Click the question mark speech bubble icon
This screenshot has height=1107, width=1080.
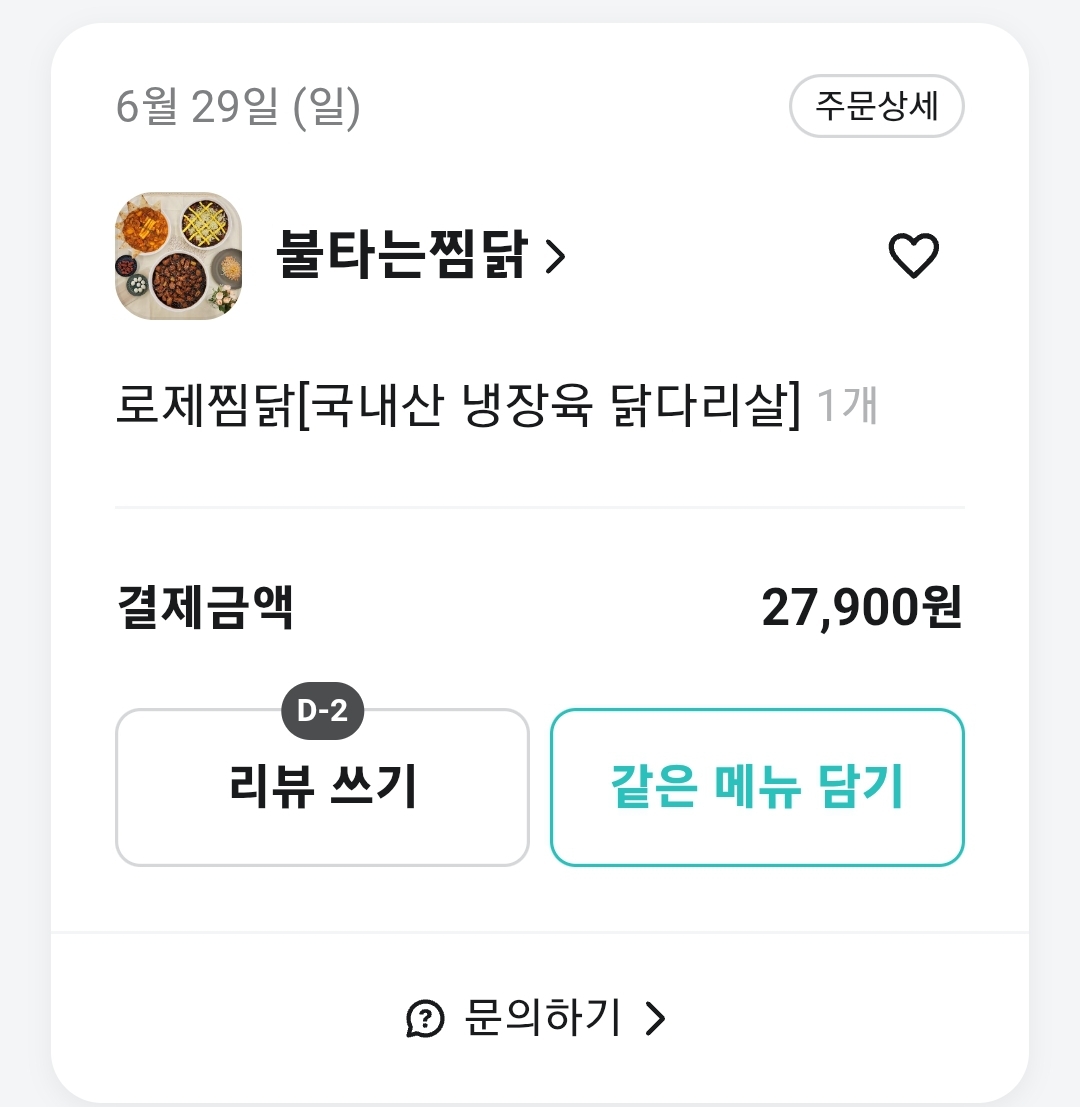coord(425,1019)
